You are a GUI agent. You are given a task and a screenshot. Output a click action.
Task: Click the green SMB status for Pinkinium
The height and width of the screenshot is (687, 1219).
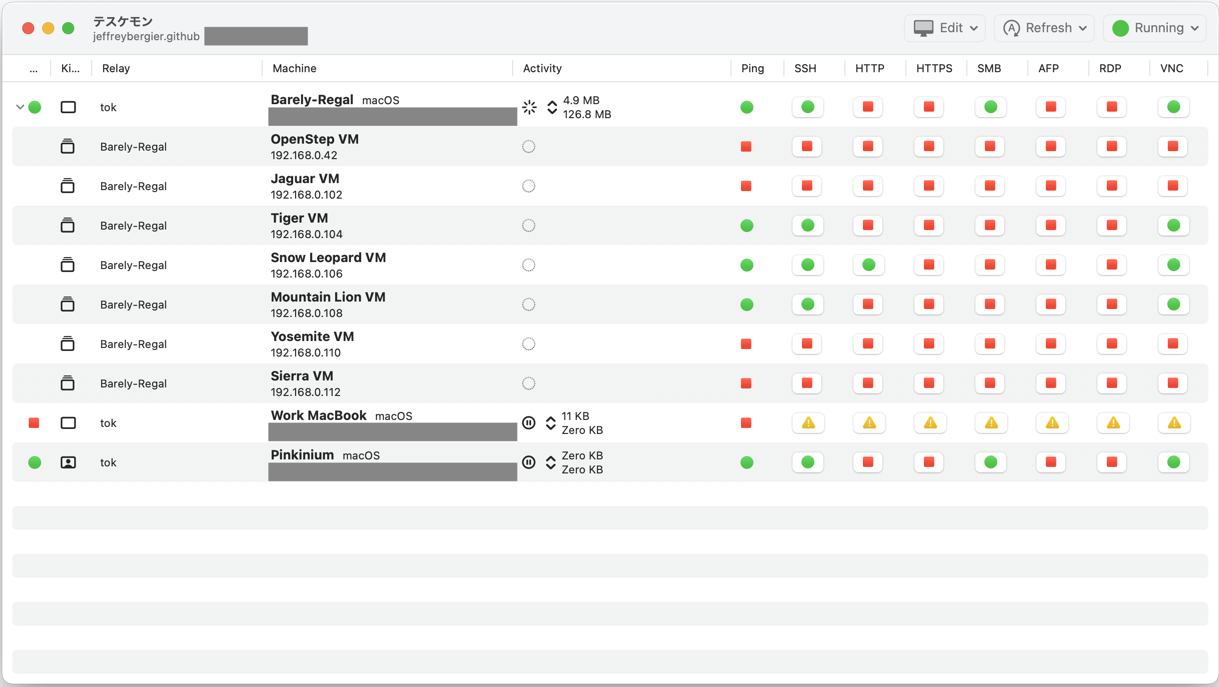990,462
